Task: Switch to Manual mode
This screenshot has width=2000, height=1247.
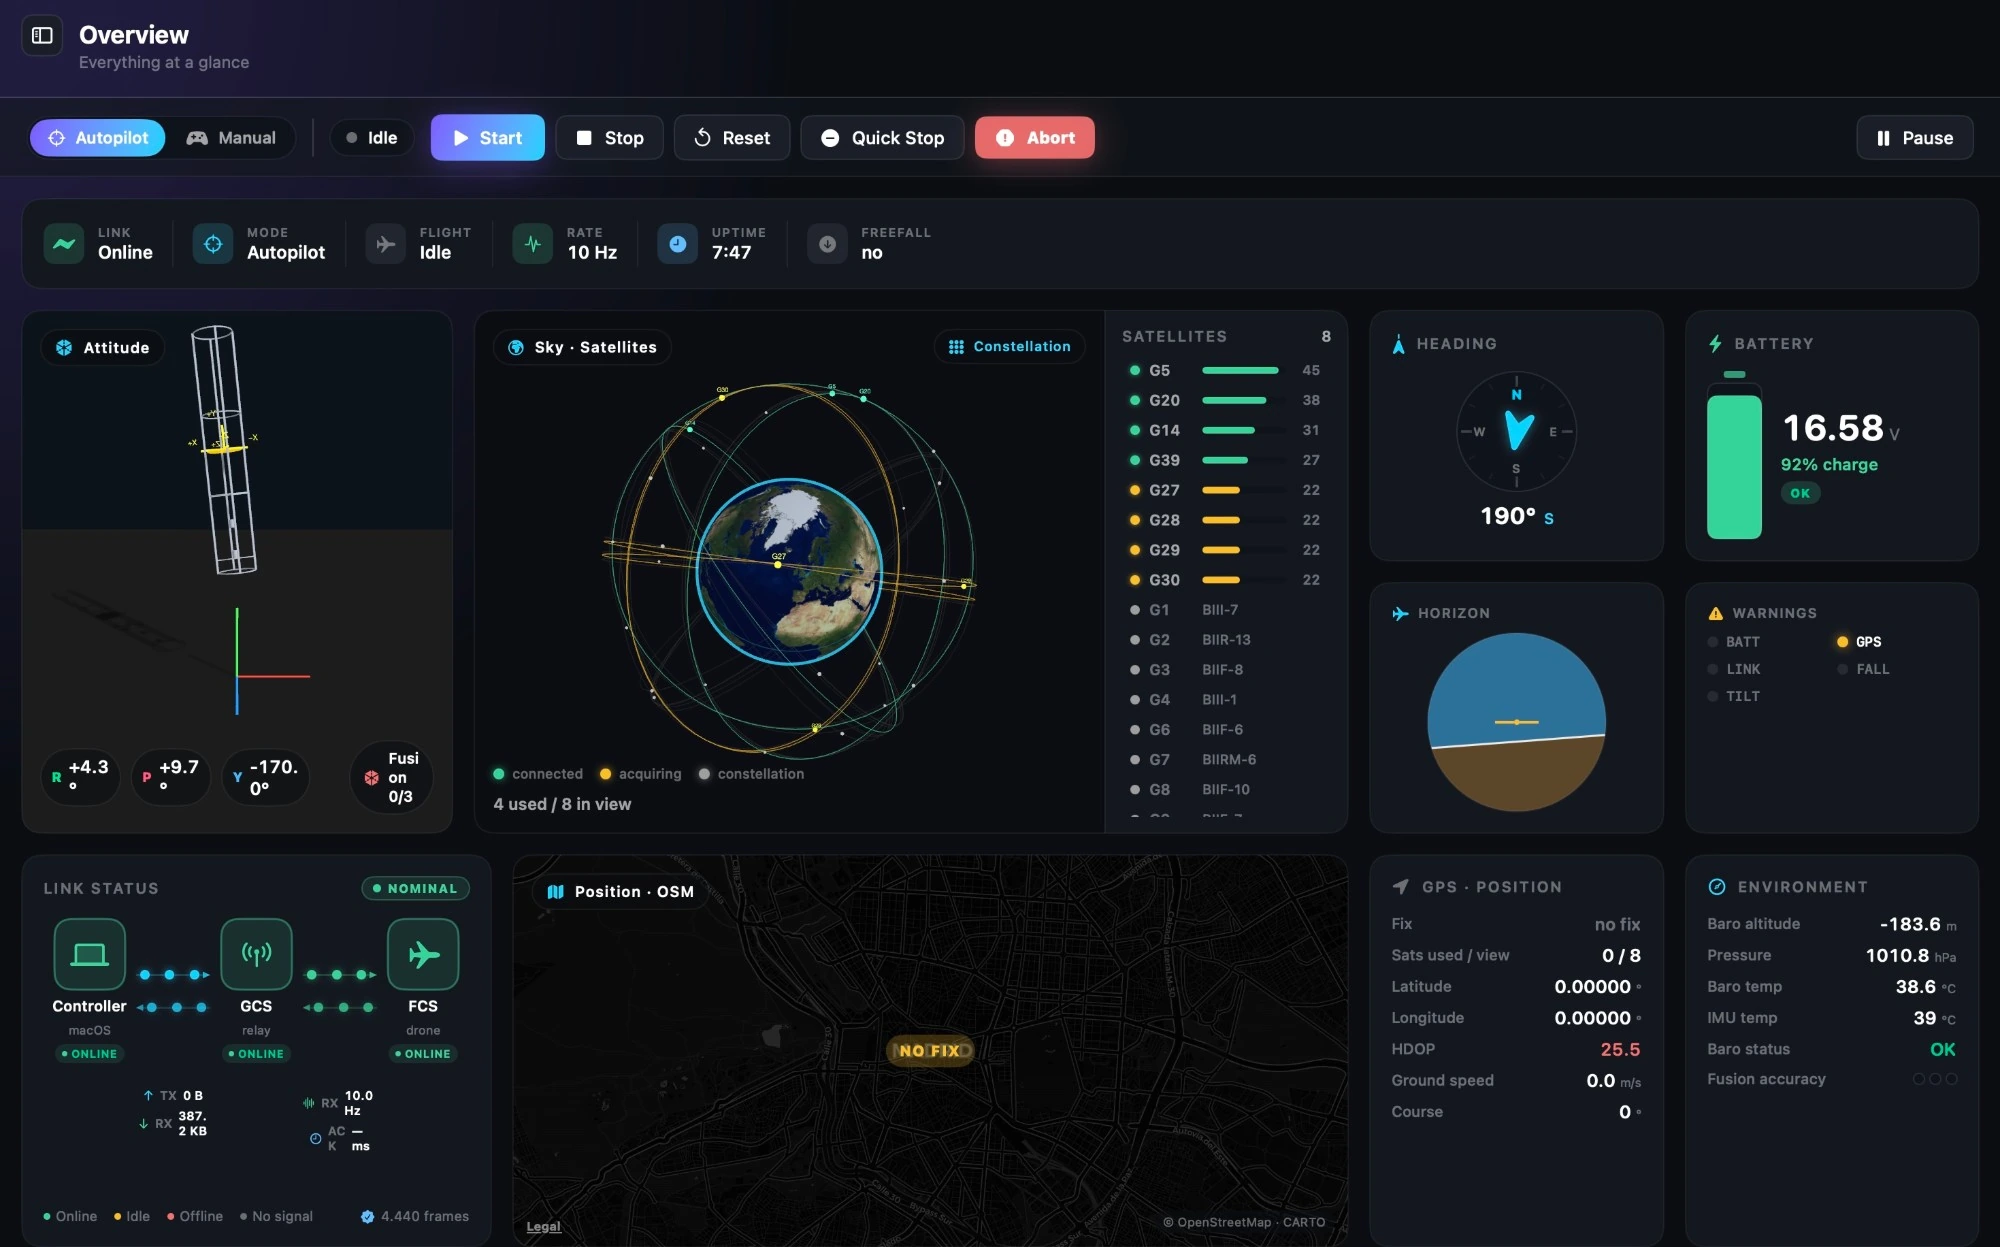Action: [x=231, y=138]
